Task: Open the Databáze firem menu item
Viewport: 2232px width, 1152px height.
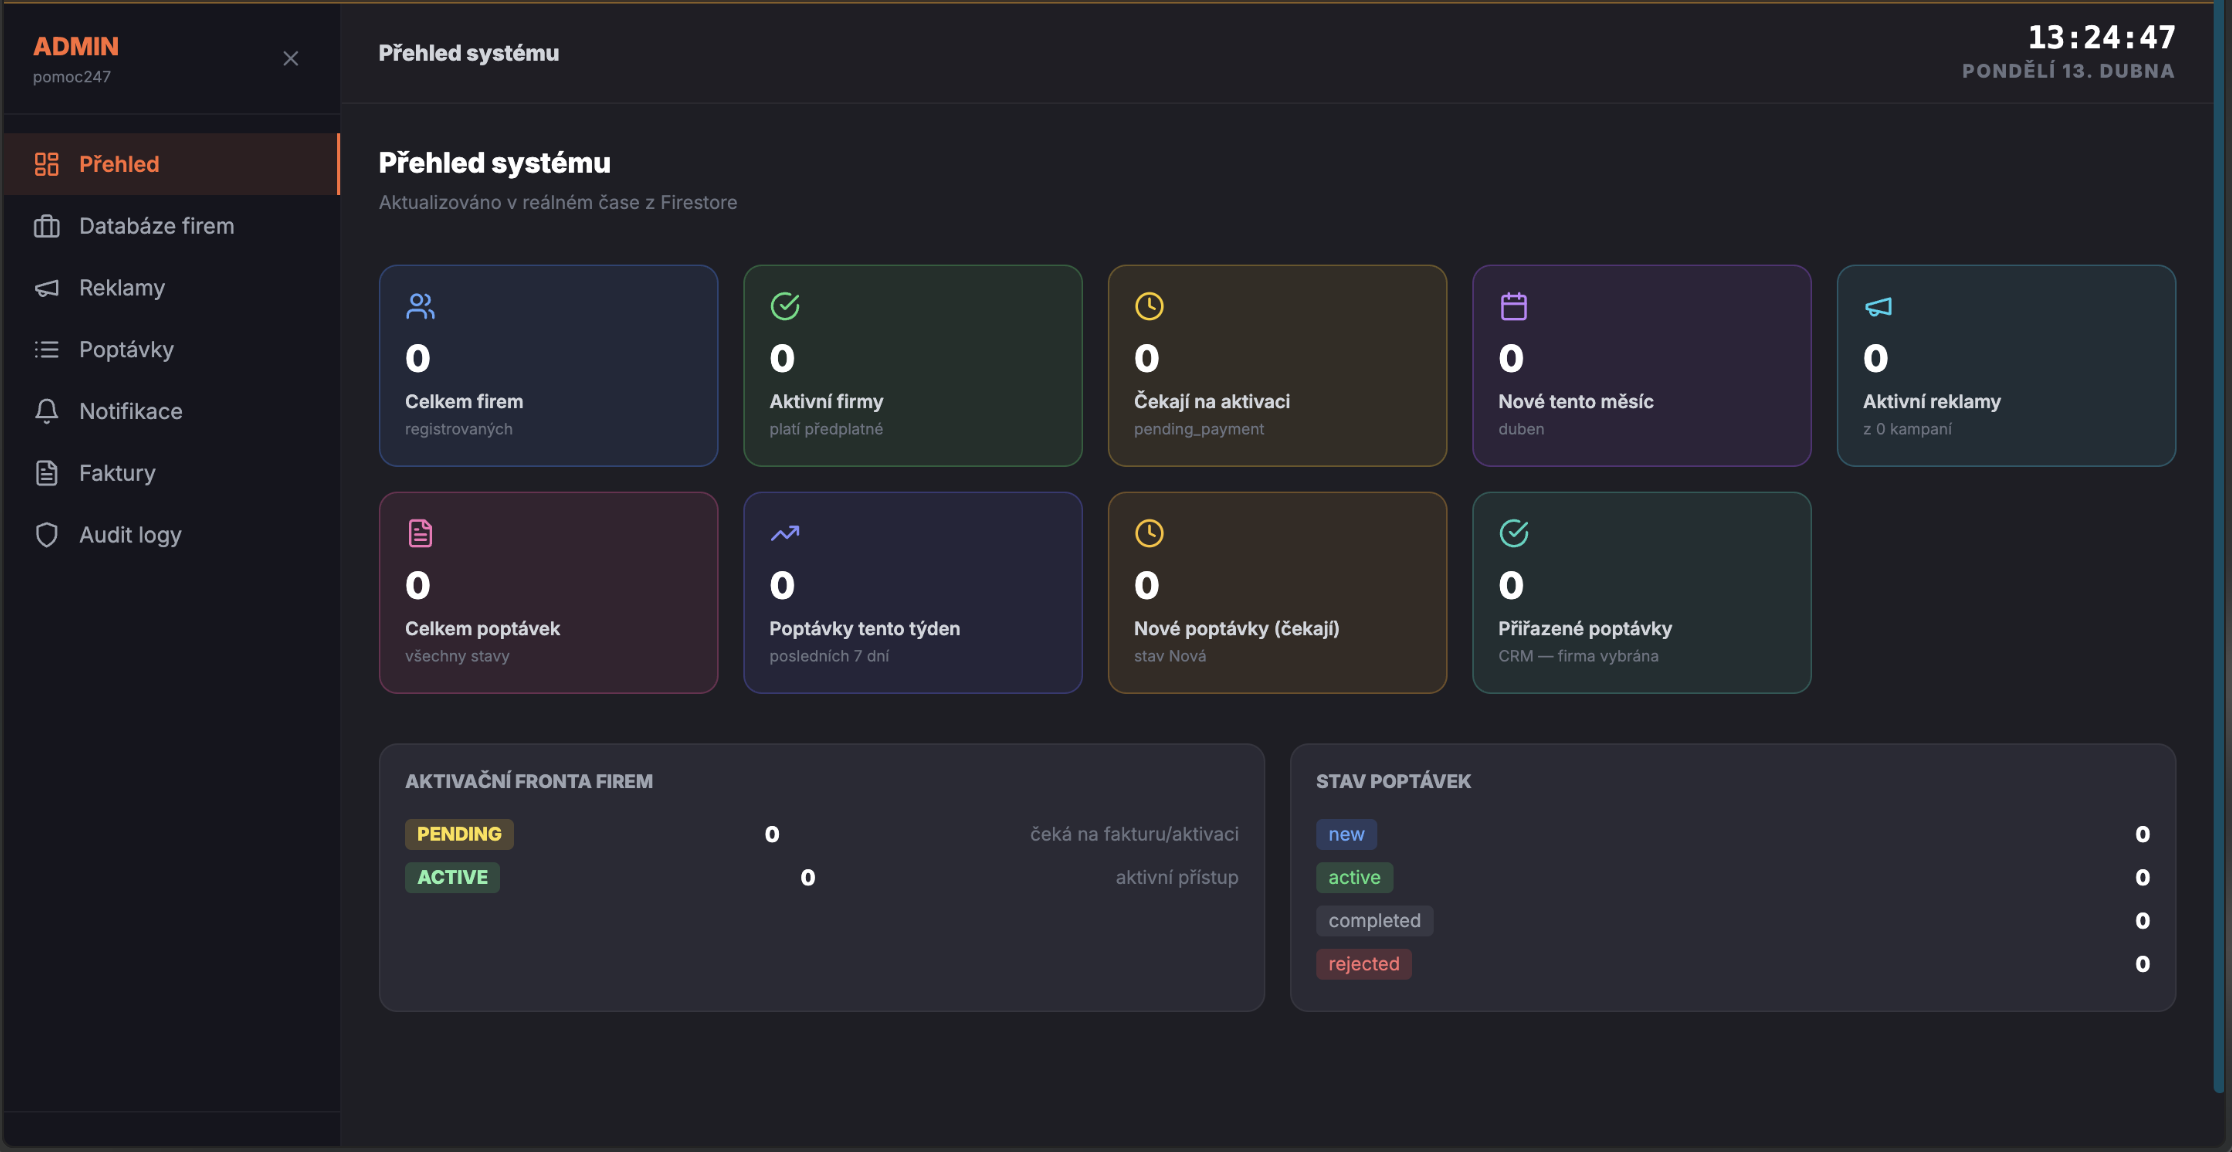Action: click(157, 226)
